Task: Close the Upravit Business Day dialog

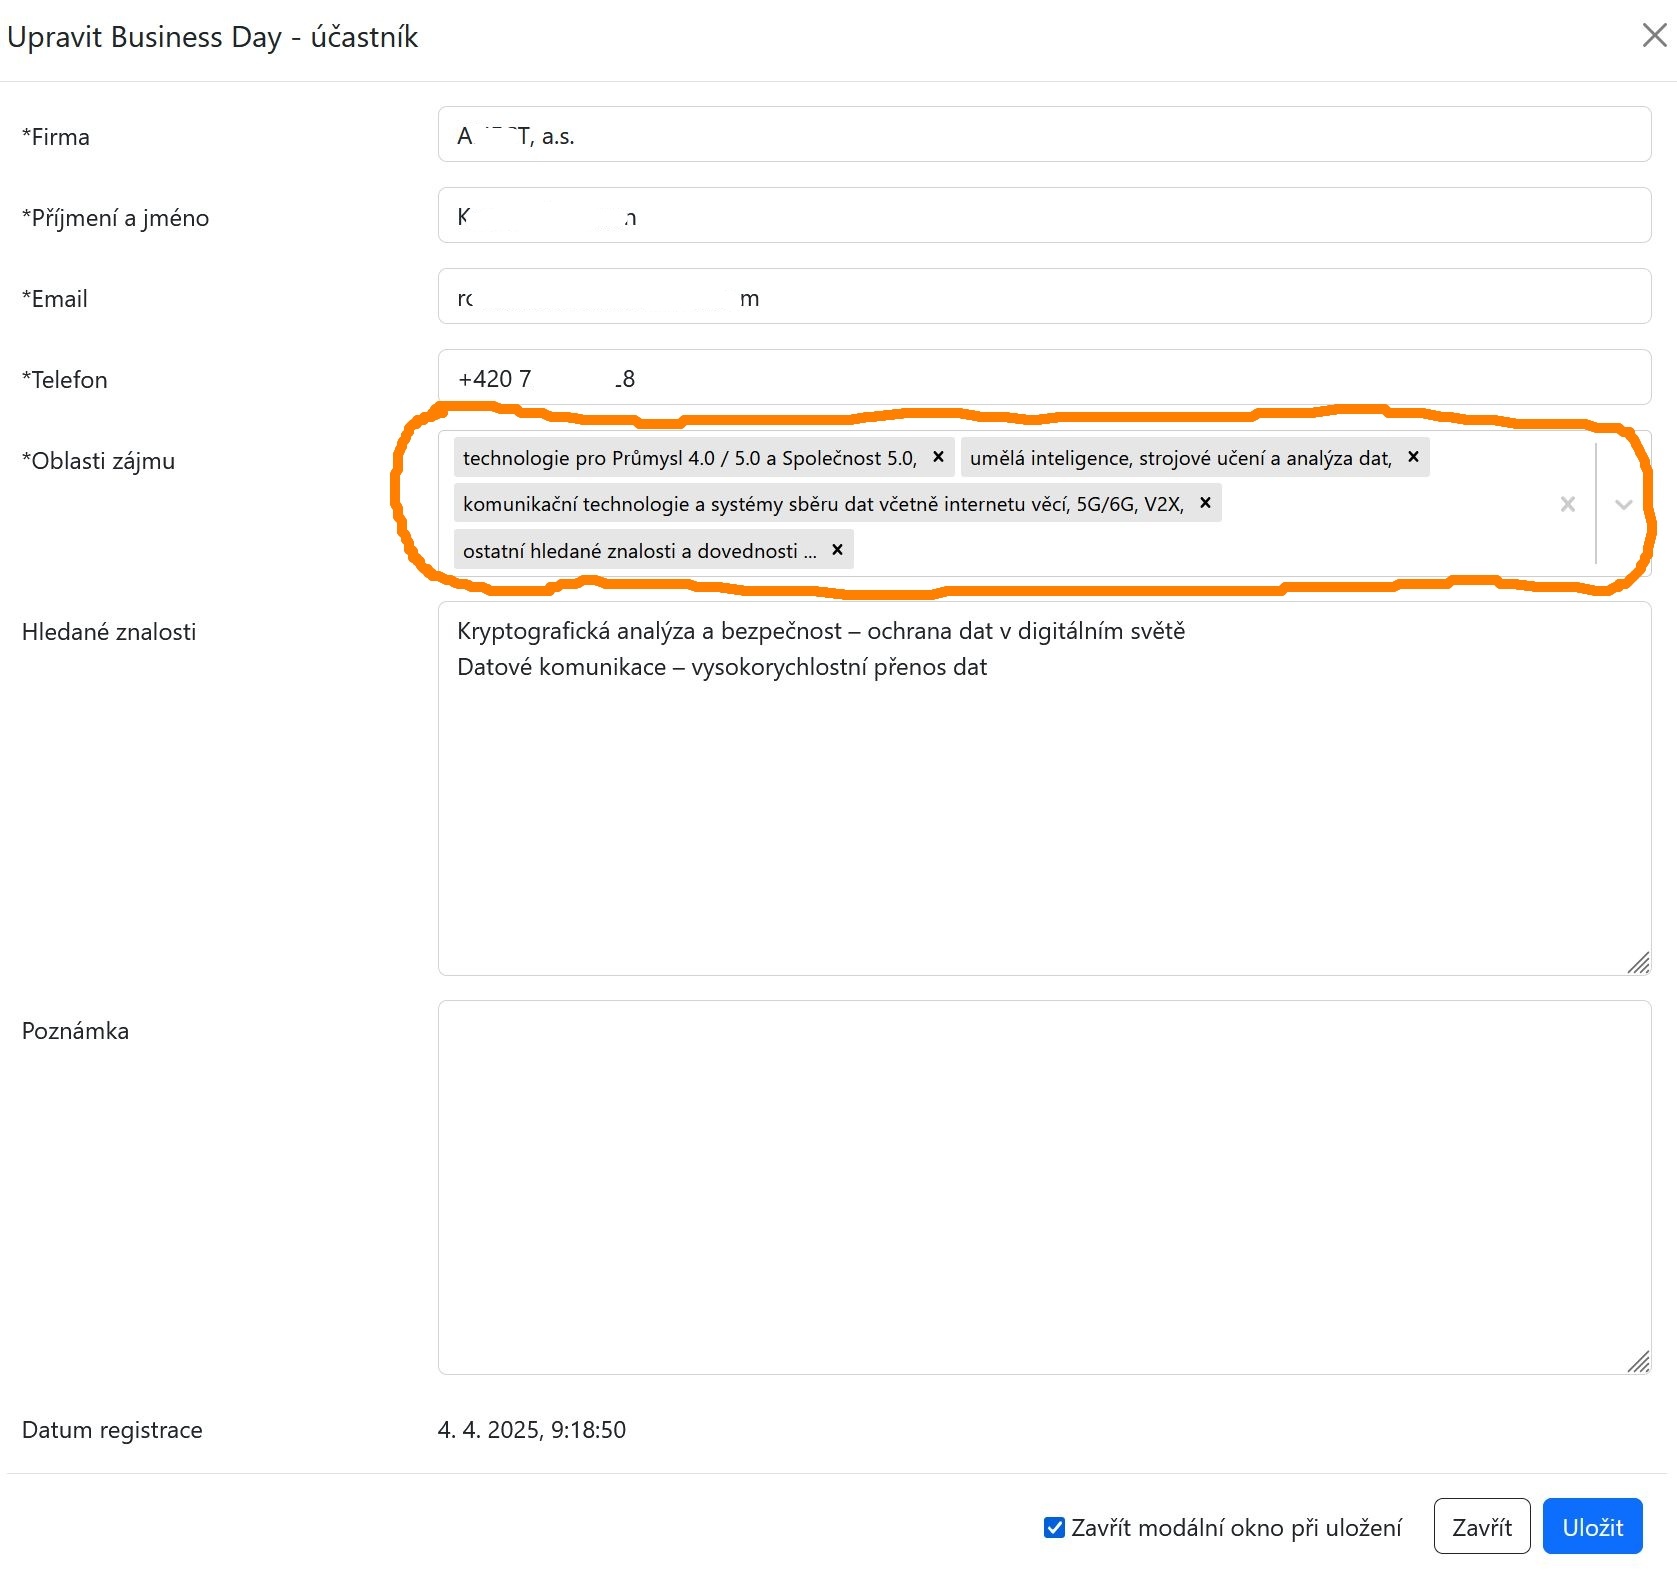Action: tap(1654, 36)
